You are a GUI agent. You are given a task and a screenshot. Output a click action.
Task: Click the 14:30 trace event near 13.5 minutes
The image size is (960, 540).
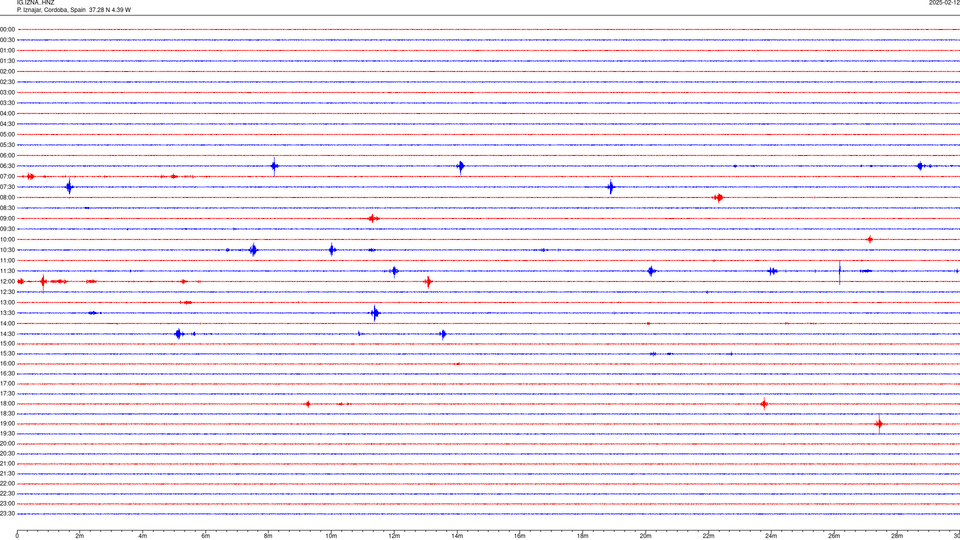pos(443,334)
